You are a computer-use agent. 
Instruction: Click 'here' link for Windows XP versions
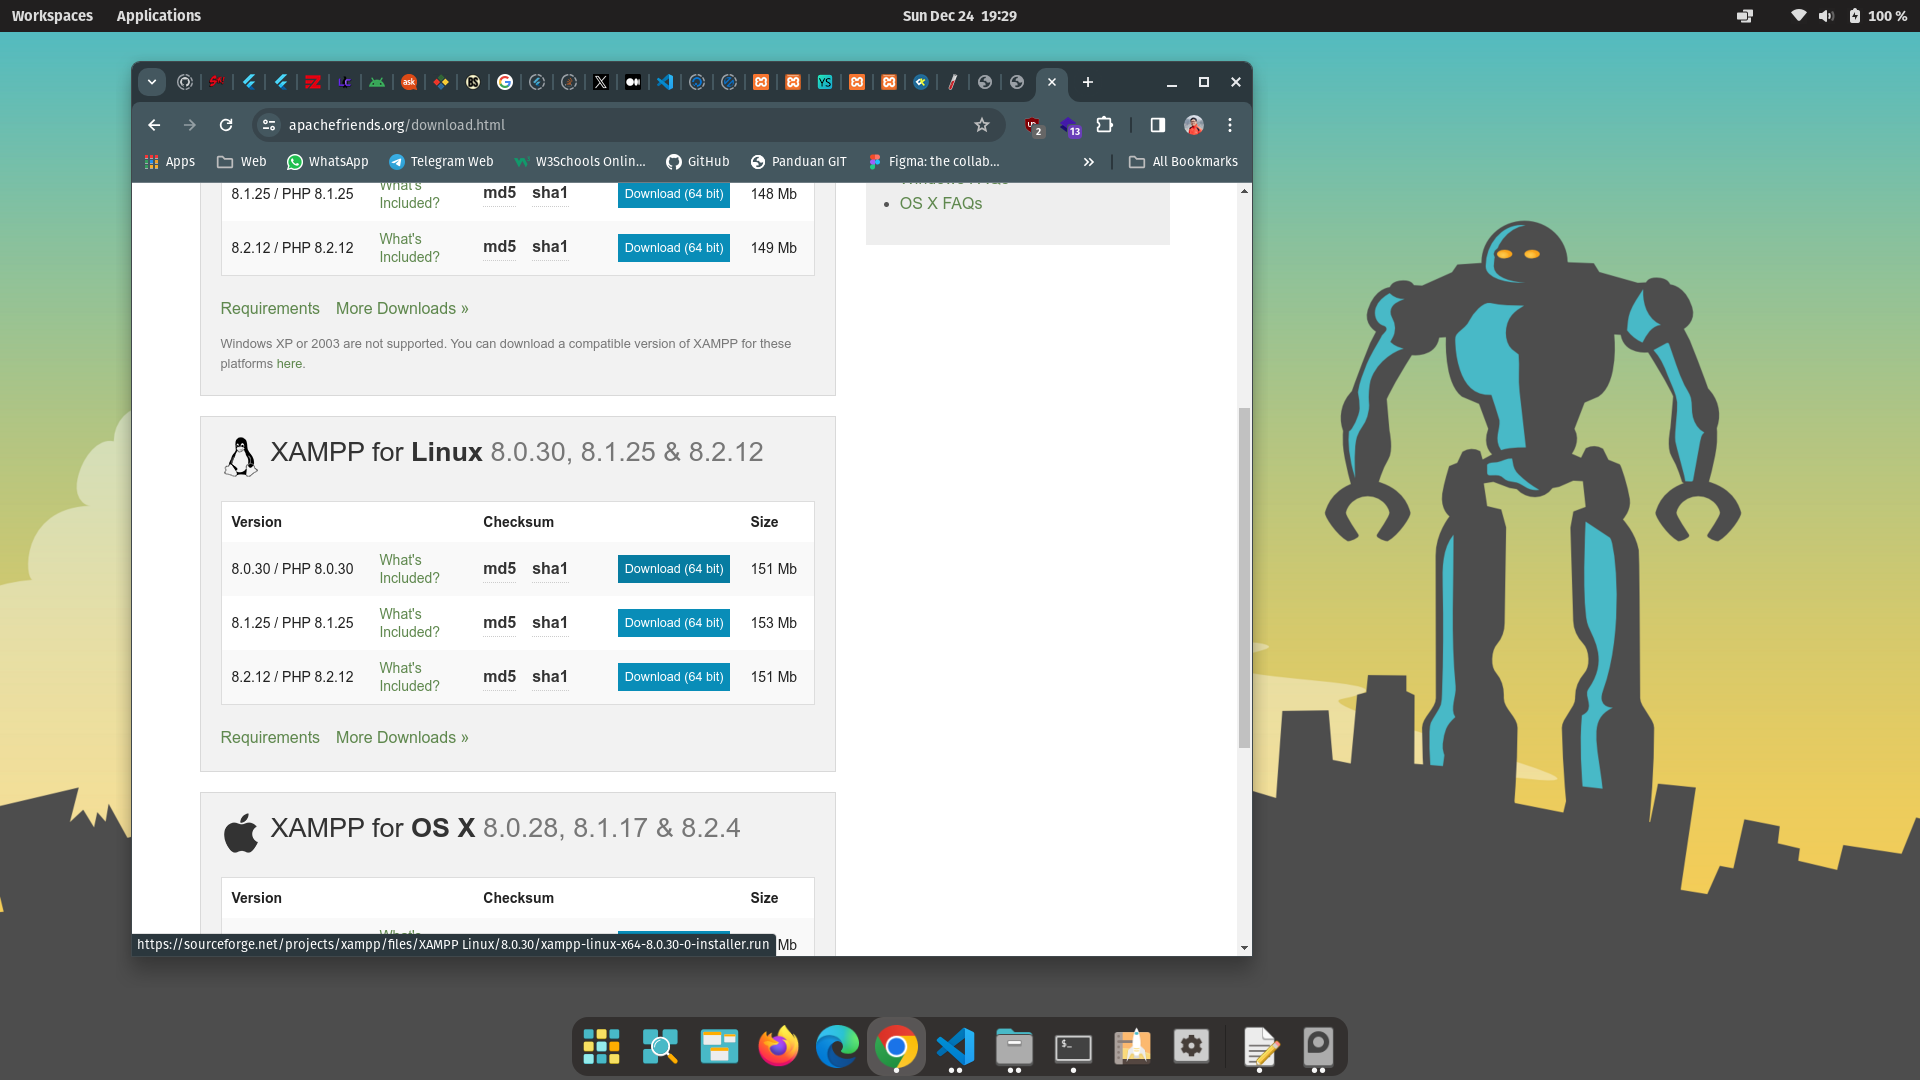click(289, 364)
